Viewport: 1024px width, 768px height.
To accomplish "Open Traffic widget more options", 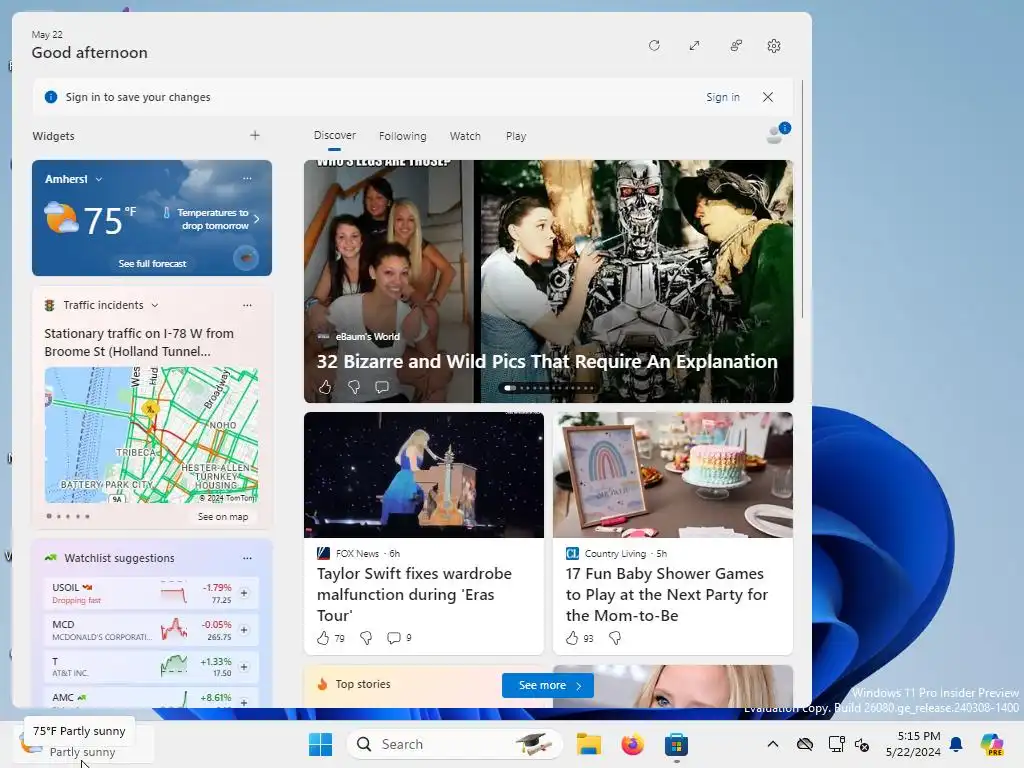I will click(247, 305).
